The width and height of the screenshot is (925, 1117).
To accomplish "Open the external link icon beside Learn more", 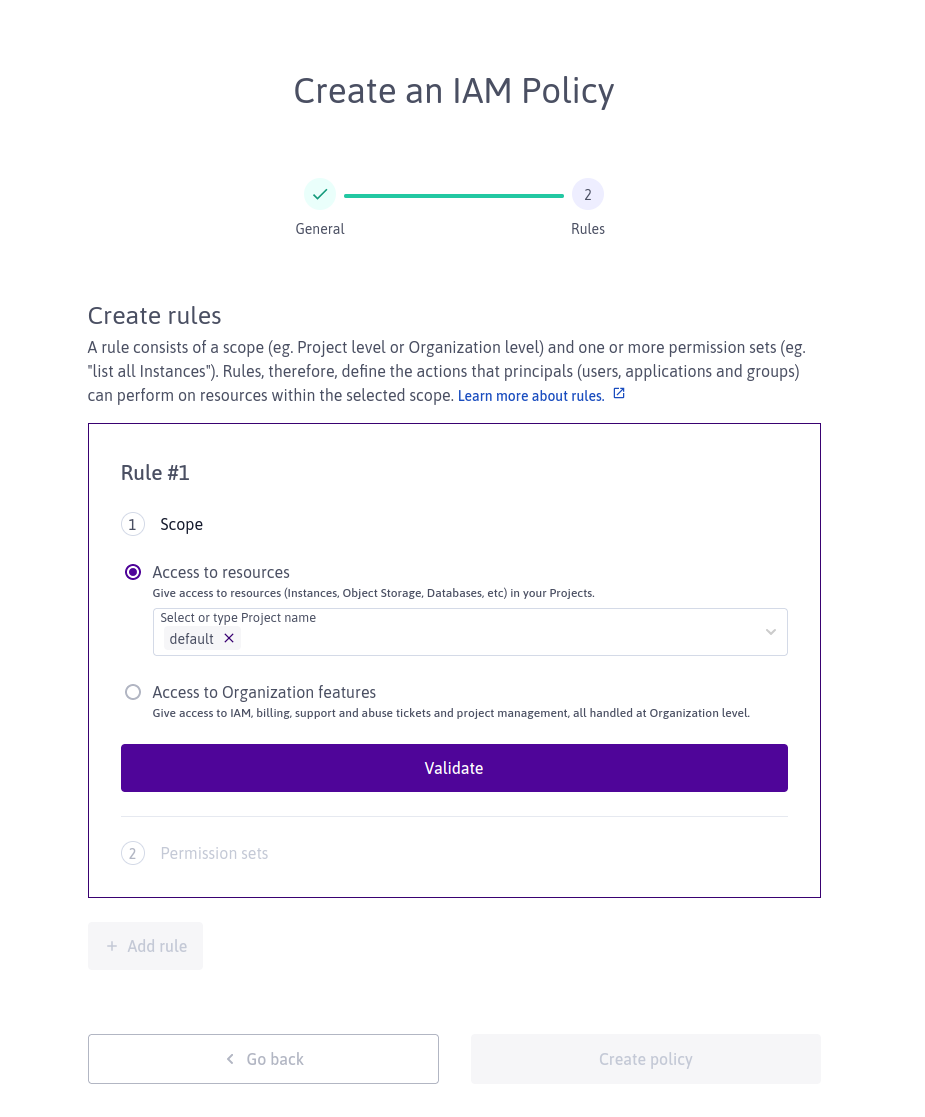I will [x=619, y=393].
